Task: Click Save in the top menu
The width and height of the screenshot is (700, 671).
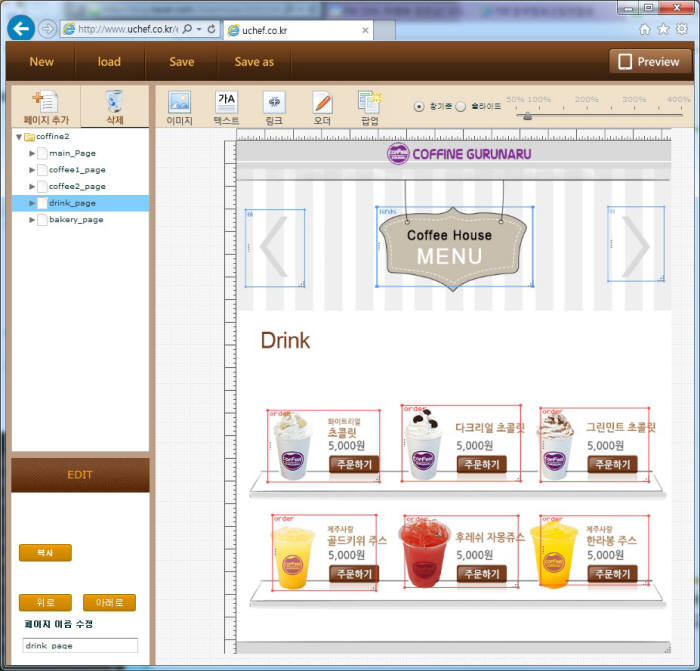Action: click(x=182, y=62)
